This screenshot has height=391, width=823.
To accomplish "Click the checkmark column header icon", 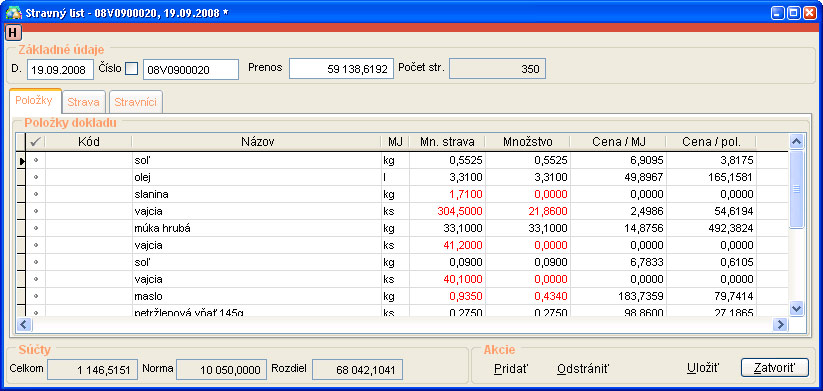I will click(x=36, y=142).
